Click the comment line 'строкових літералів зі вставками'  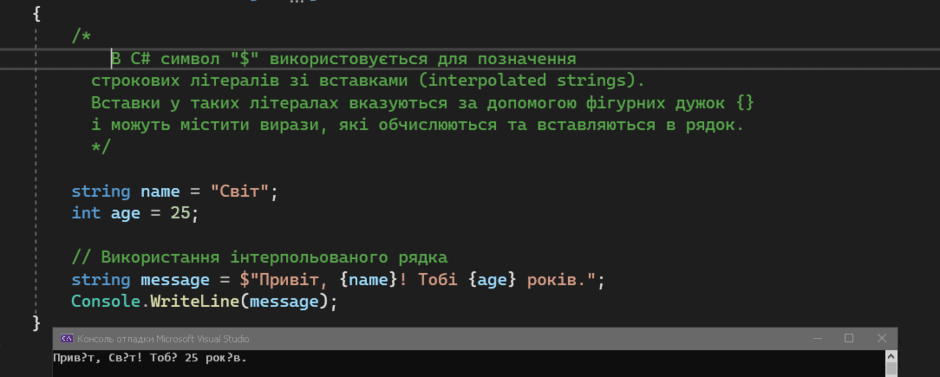368,81
